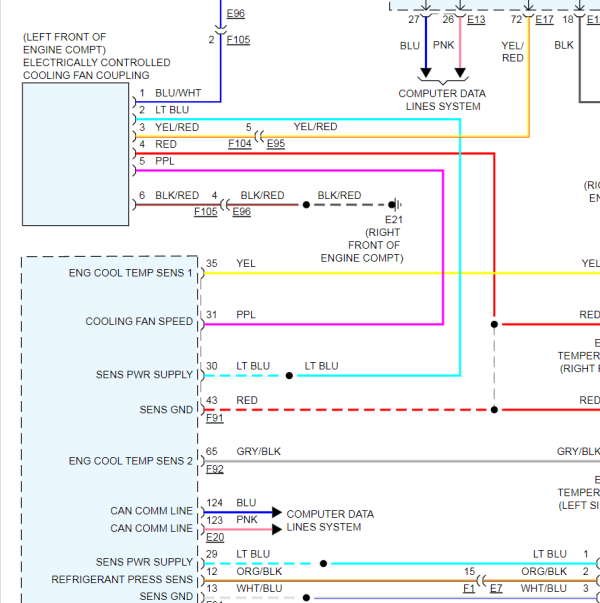The image size is (600, 603).
Task: Click SENS PWR SUPPLY label at pin 30
Action: [x=144, y=375]
